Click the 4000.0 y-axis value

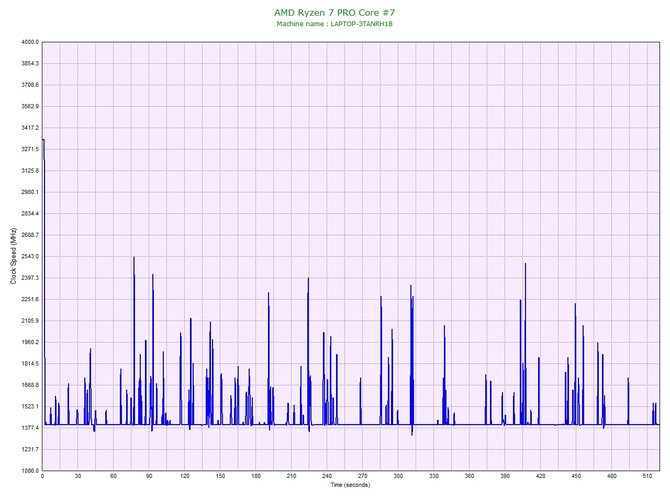[x=30, y=42]
